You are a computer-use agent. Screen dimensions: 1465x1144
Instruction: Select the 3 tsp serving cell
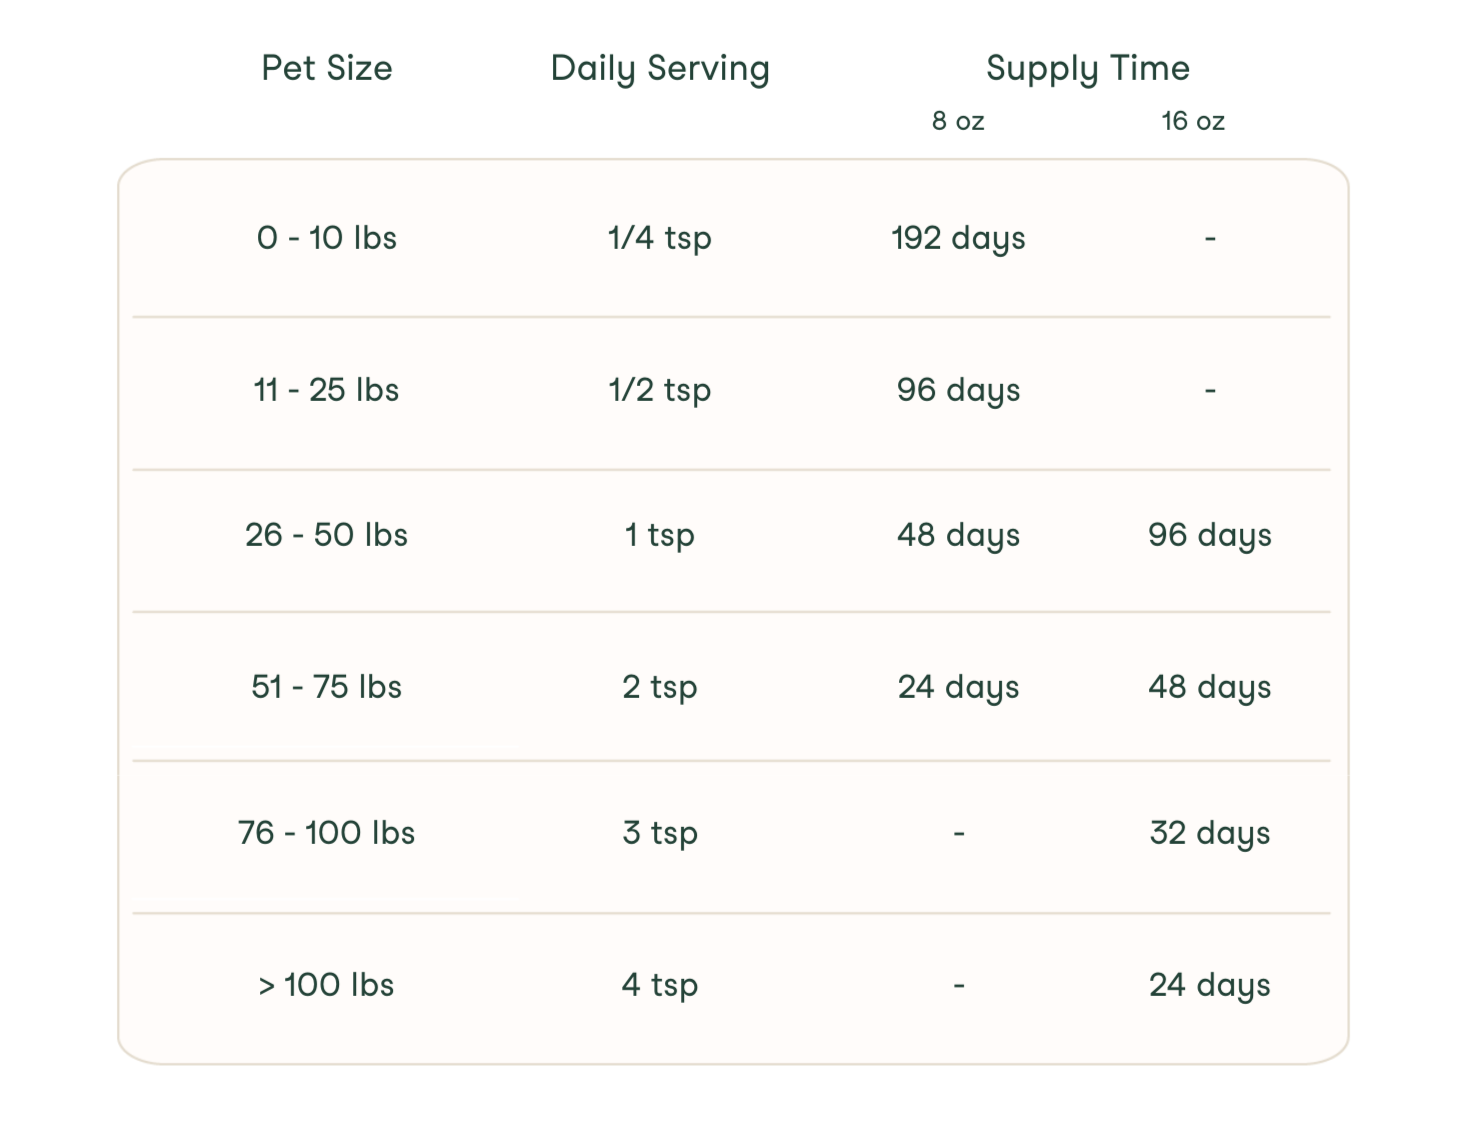pyautogui.click(x=660, y=833)
